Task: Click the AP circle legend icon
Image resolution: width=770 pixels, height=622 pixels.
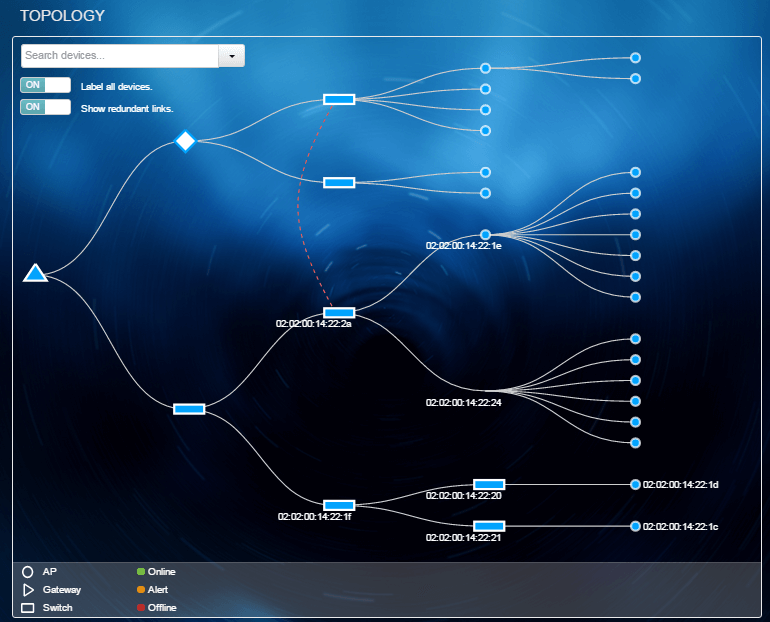Action: coord(28,572)
